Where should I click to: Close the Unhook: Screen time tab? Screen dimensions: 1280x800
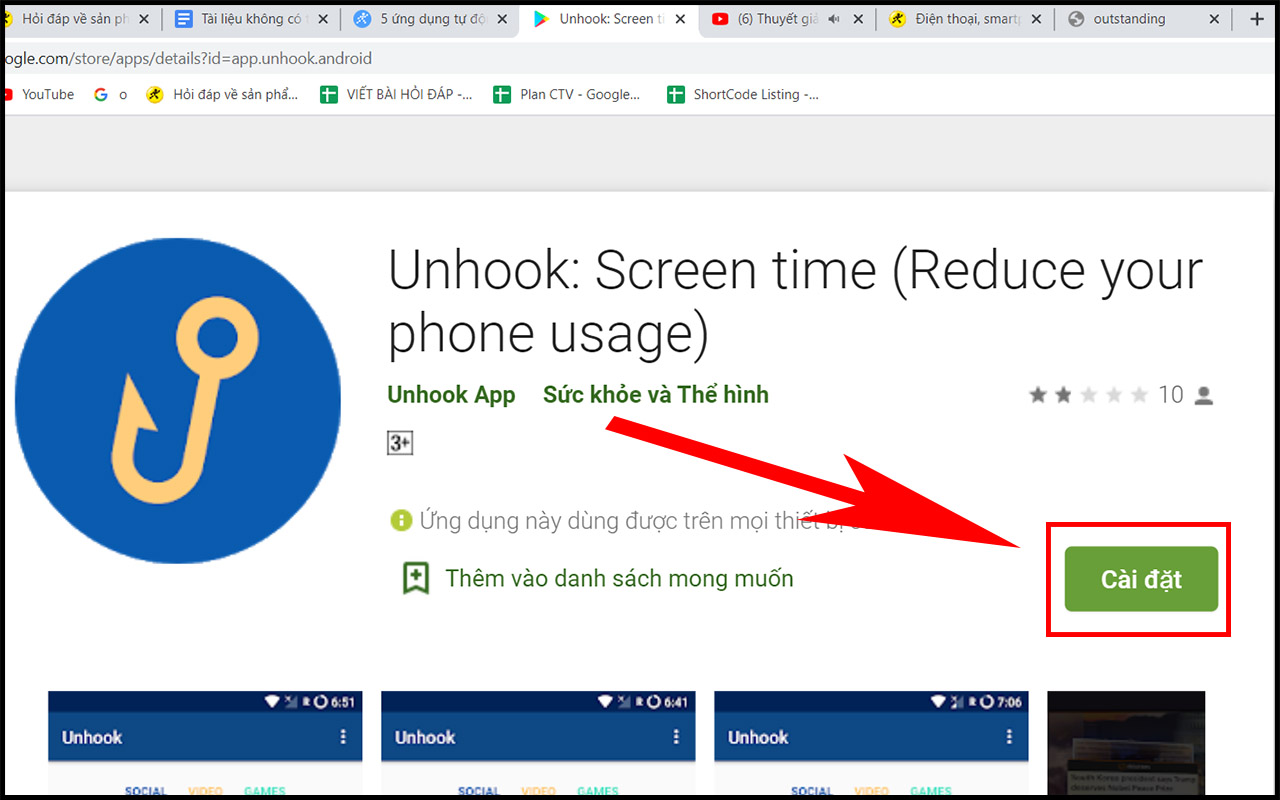tap(678, 19)
